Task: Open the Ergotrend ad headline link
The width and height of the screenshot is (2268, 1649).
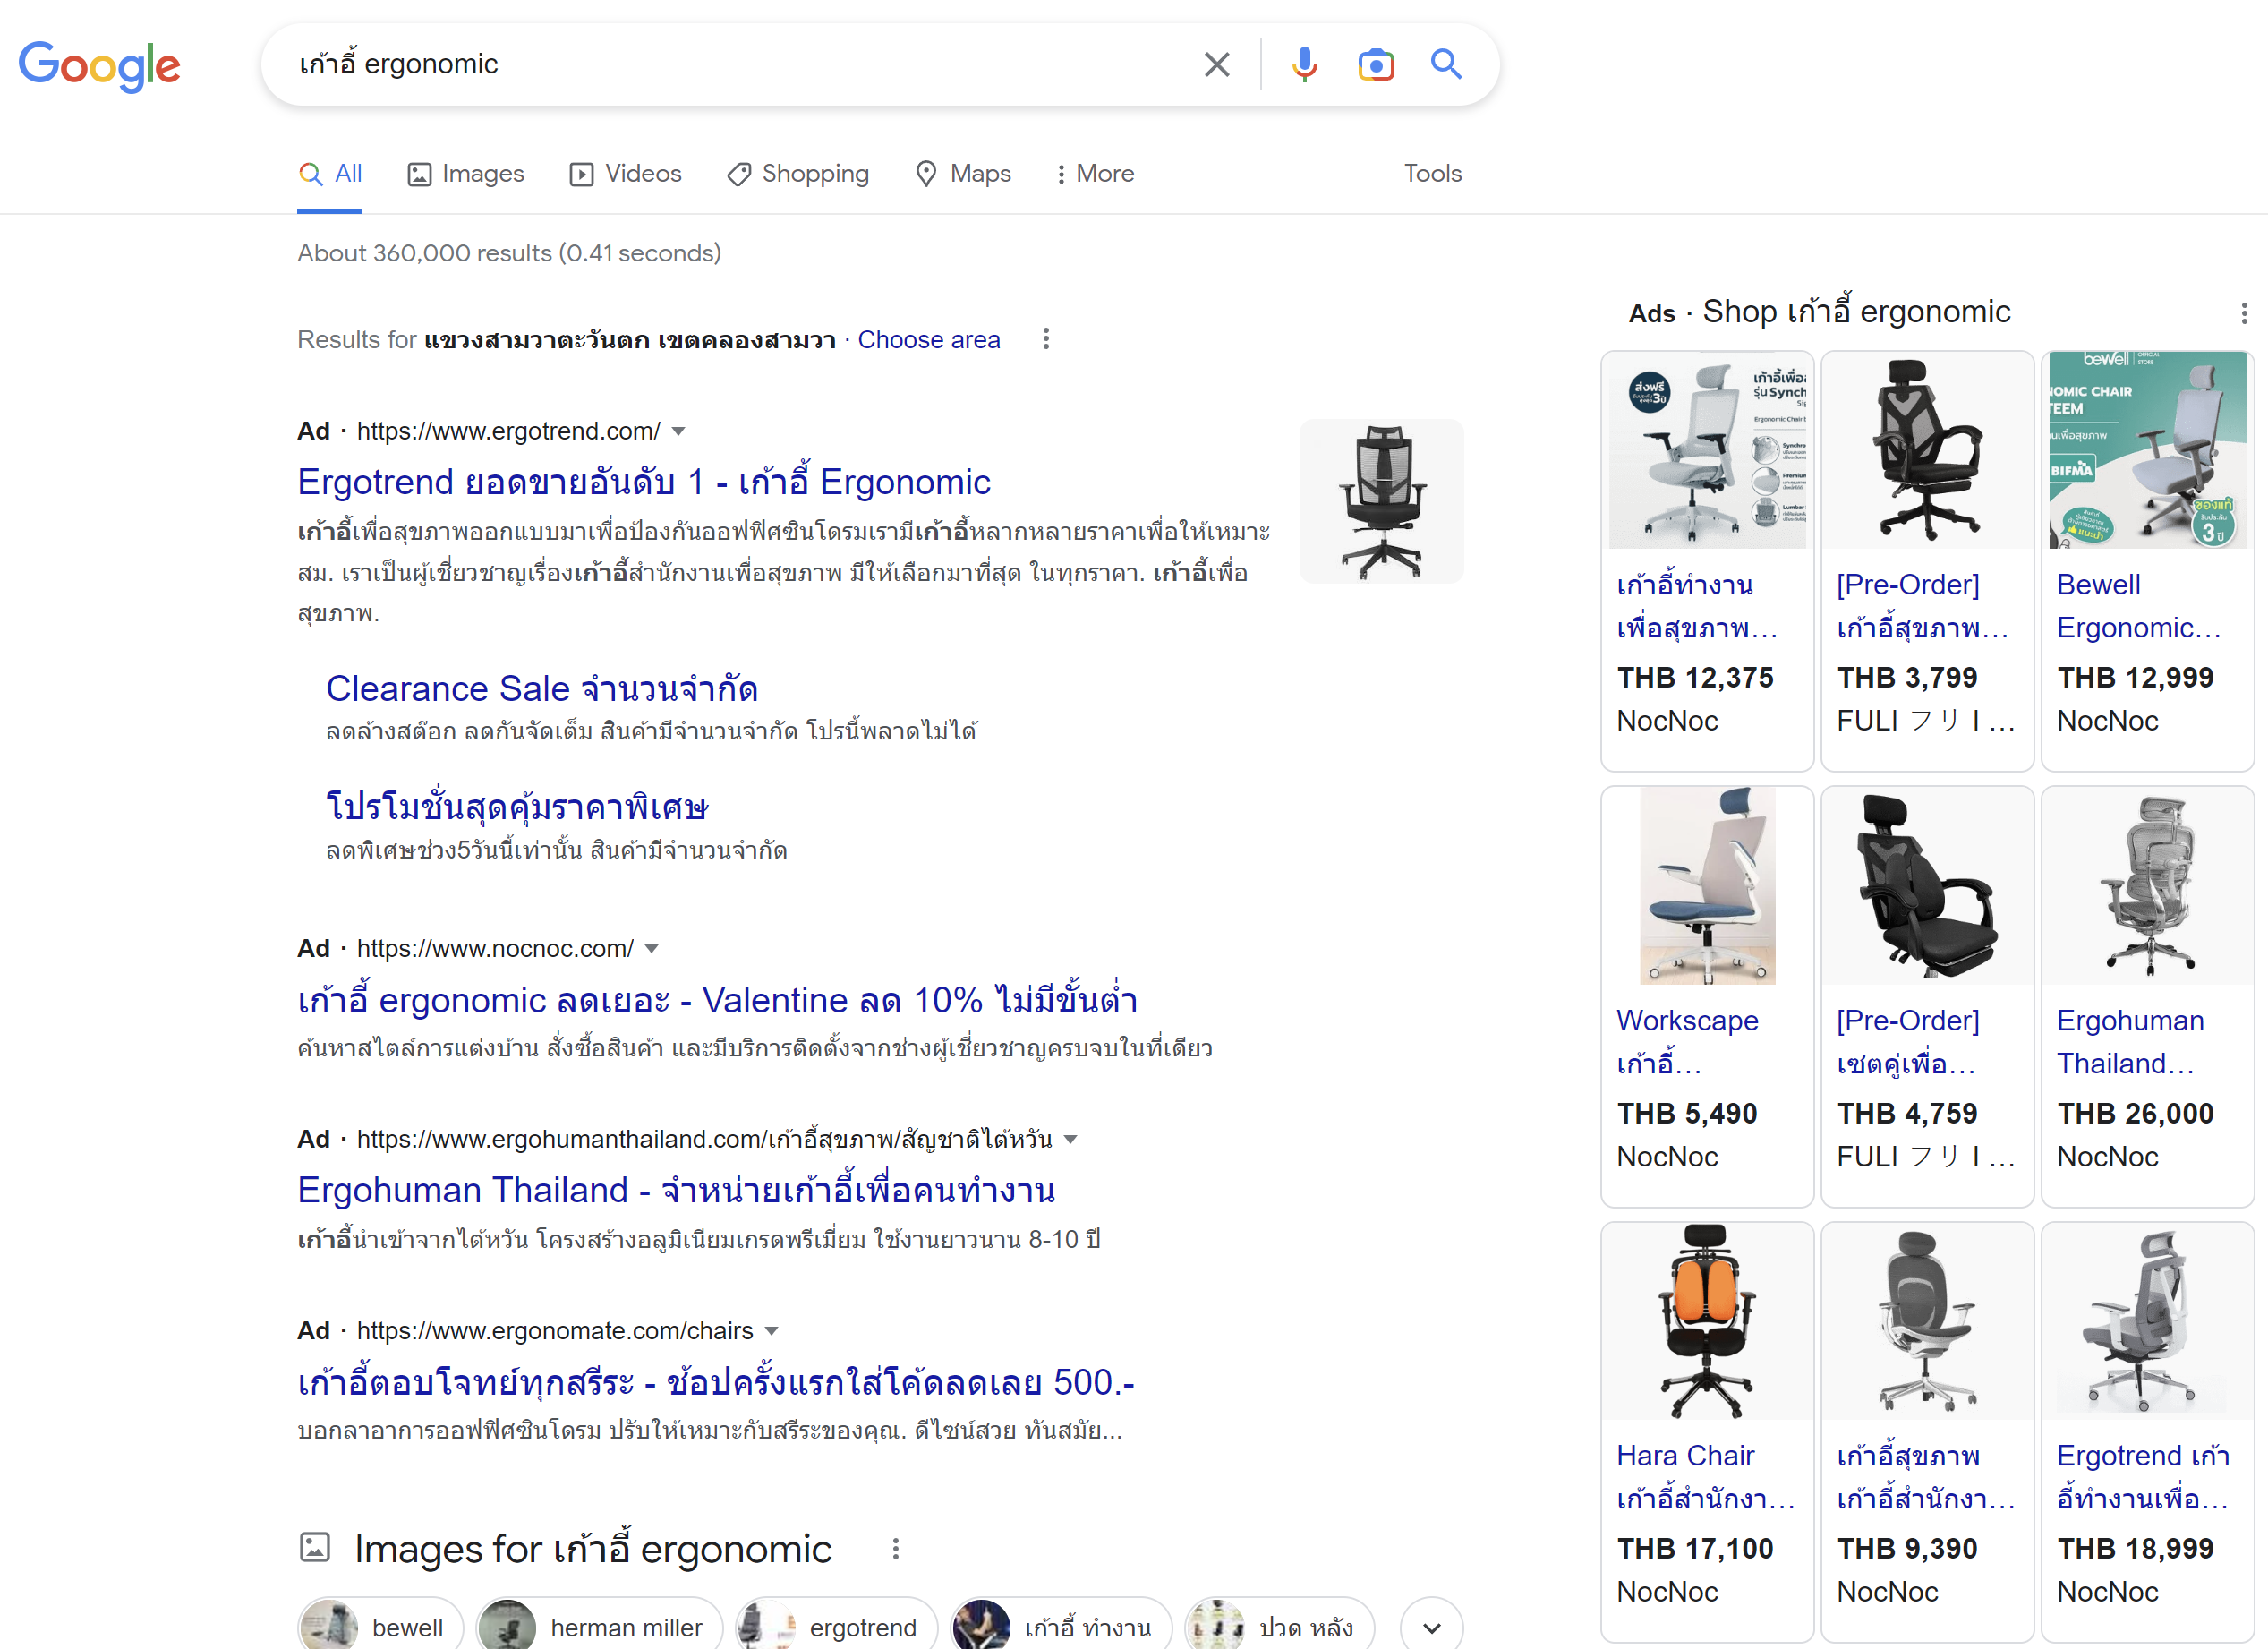Action: pos(644,482)
